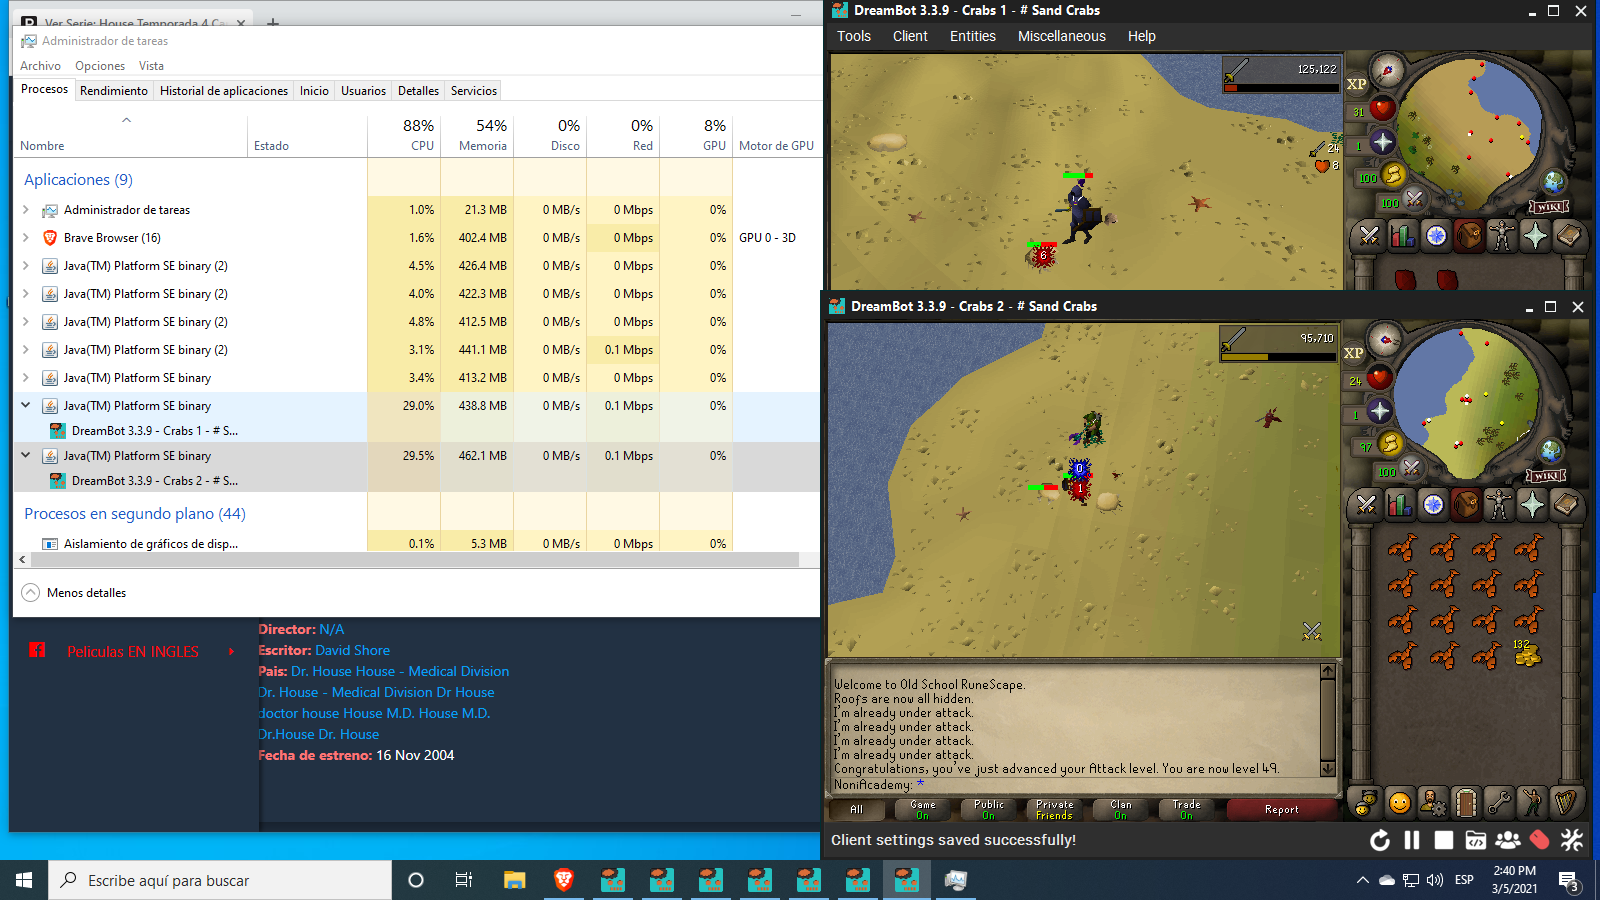Viewport: 1600px width, 900px height.
Task: Toggle the Public chat filter
Action: pyautogui.click(x=989, y=809)
